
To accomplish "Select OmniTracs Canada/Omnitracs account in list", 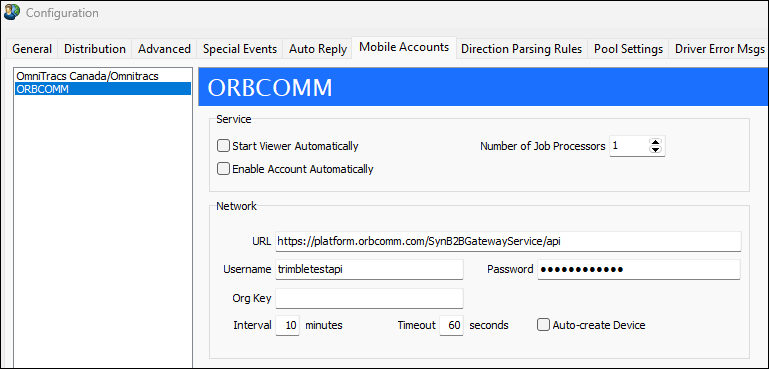I will point(103,76).
